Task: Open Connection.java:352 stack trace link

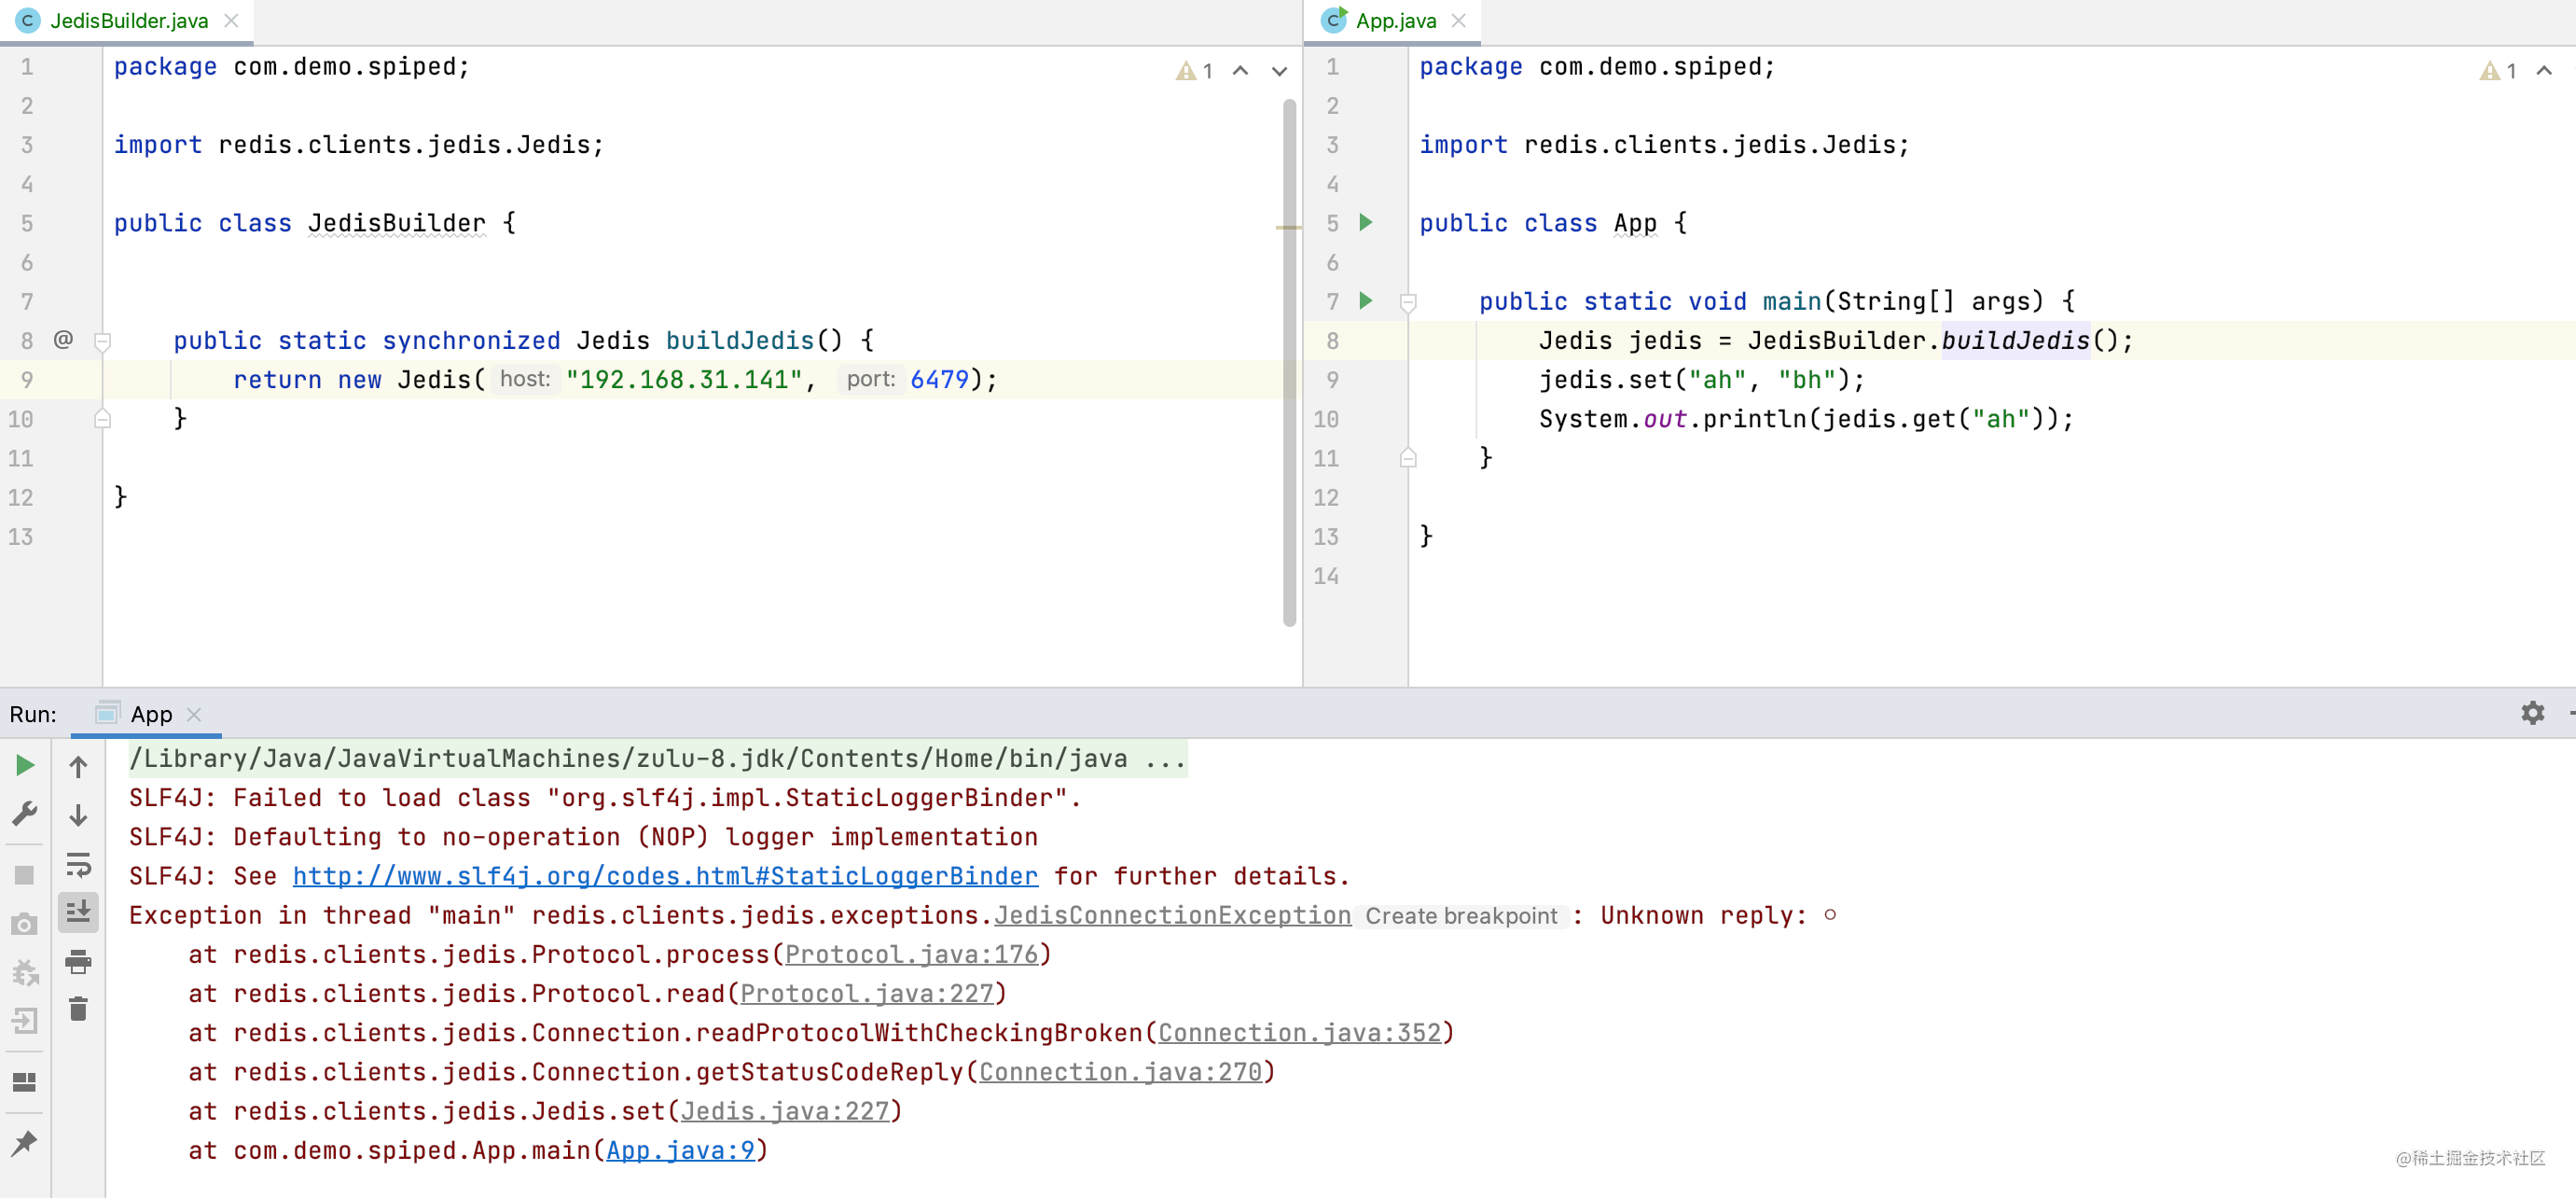Action: [x=1300, y=1033]
